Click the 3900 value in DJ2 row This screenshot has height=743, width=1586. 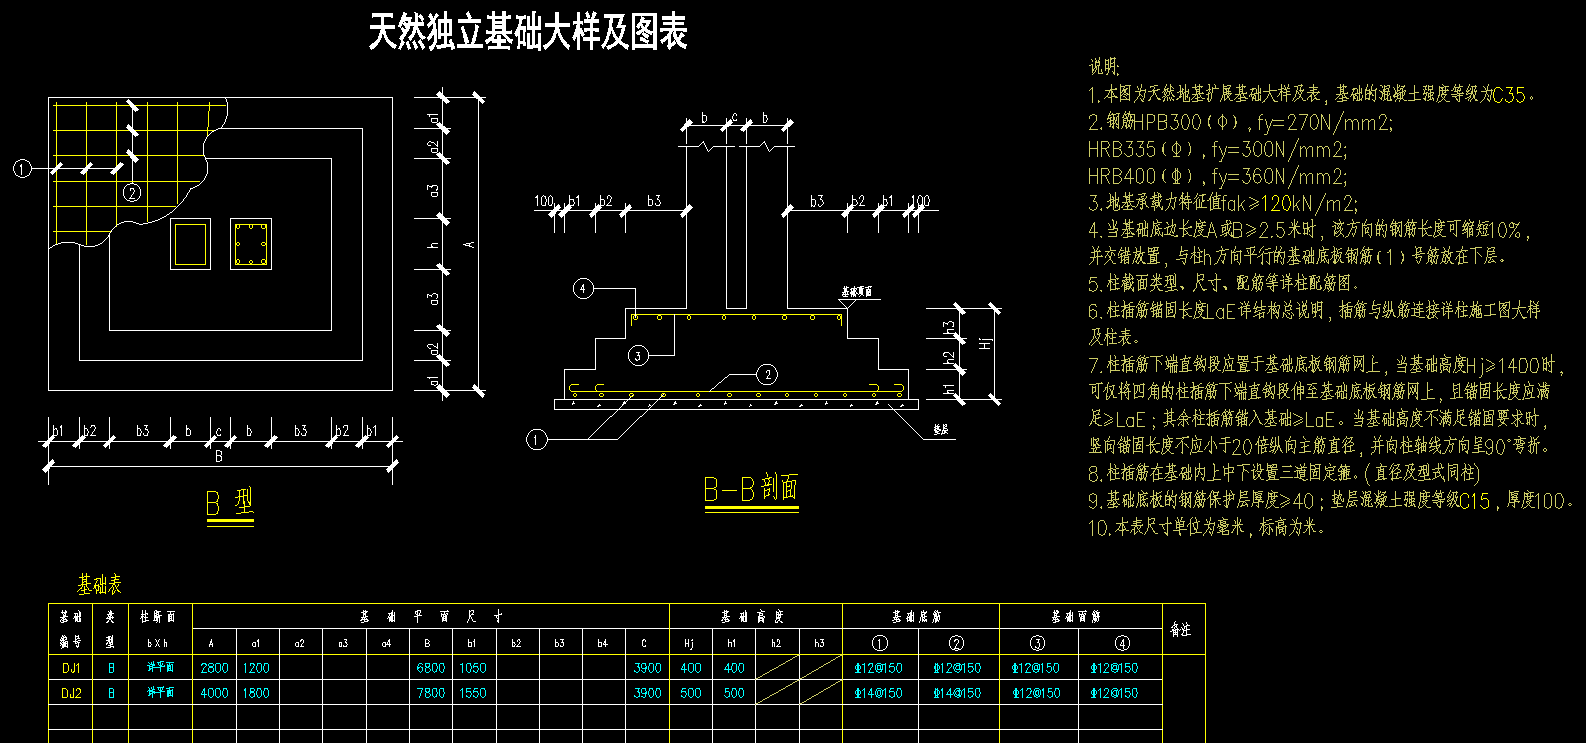(x=648, y=693)
